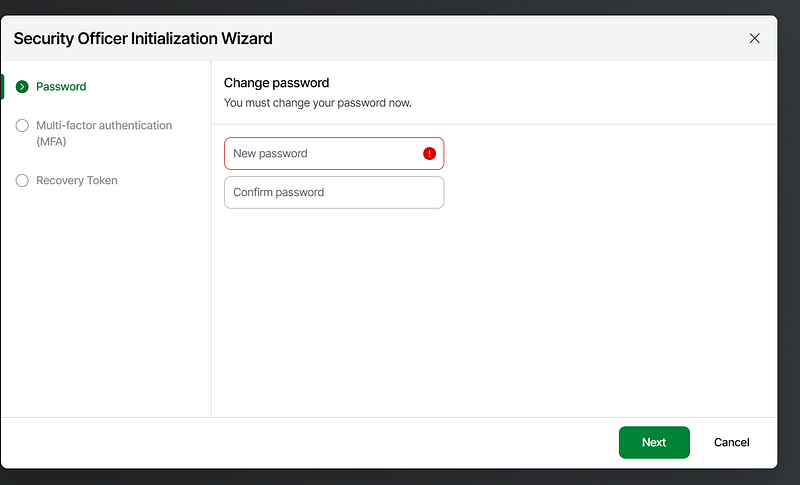Click the Change password heading
Image resolution: width=800 pixels, height=485 pixels.
(276, 83)
